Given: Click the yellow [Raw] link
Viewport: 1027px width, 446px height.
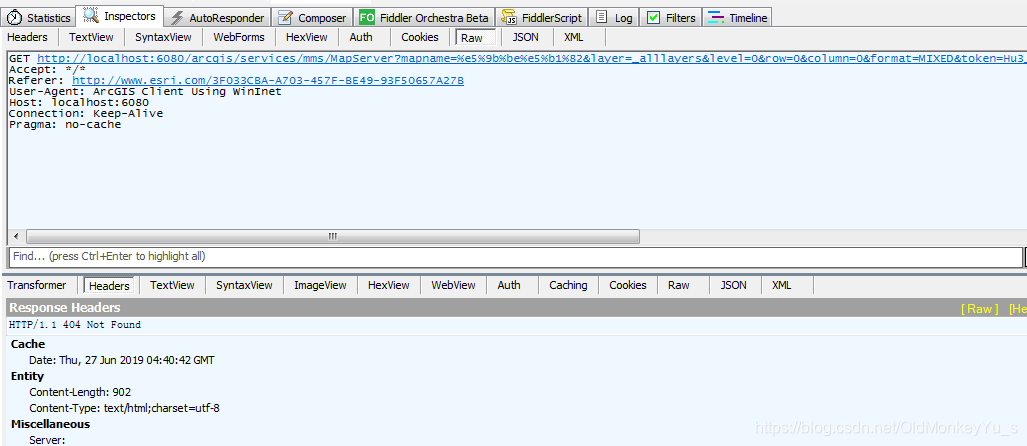Looking at the screenshot, I should click(980, 308).
